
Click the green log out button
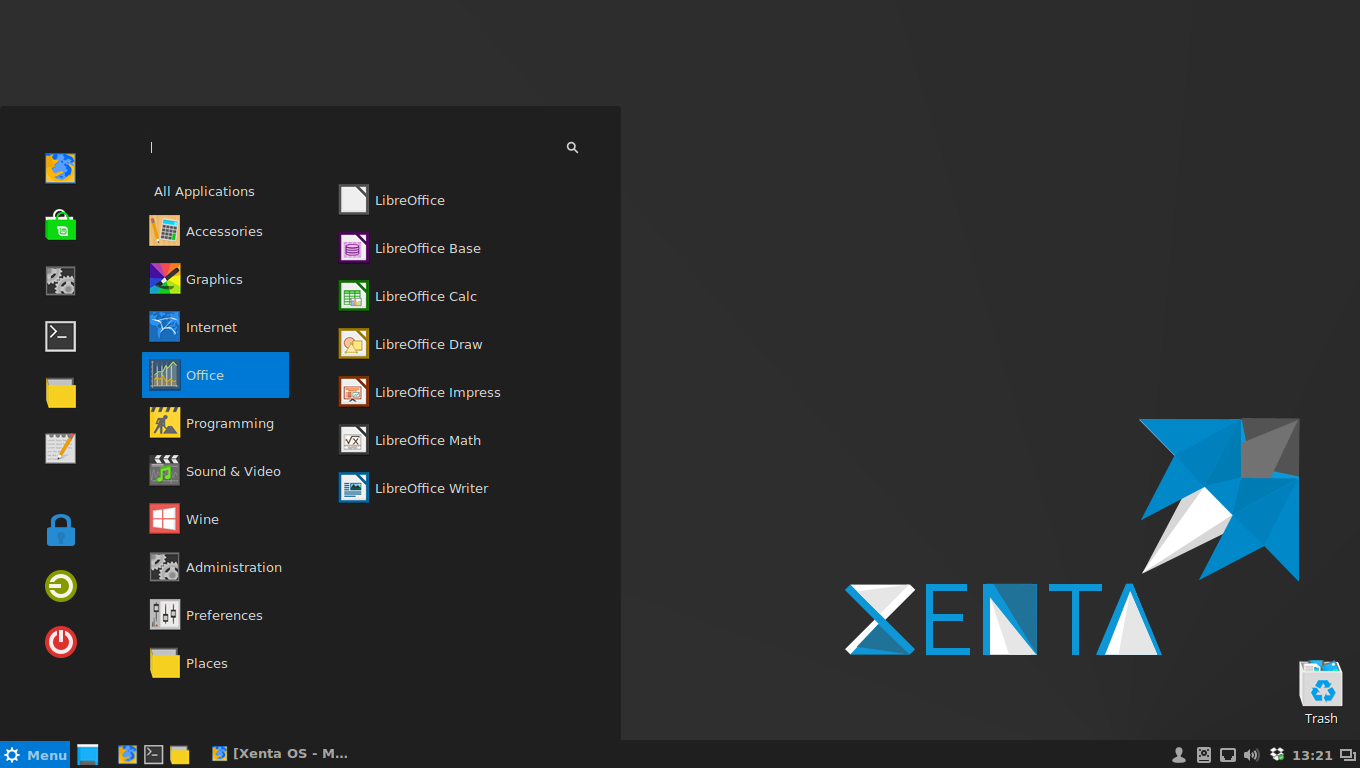click(60, 586)
